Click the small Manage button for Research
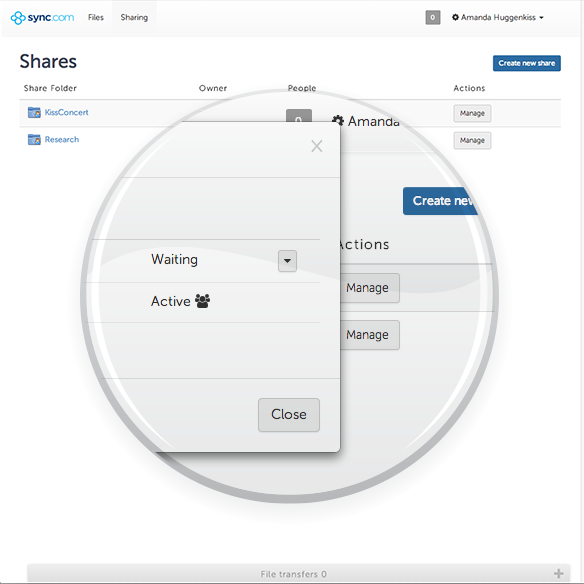The width and height of the screenshot is (584, 584). coord(472,140)
